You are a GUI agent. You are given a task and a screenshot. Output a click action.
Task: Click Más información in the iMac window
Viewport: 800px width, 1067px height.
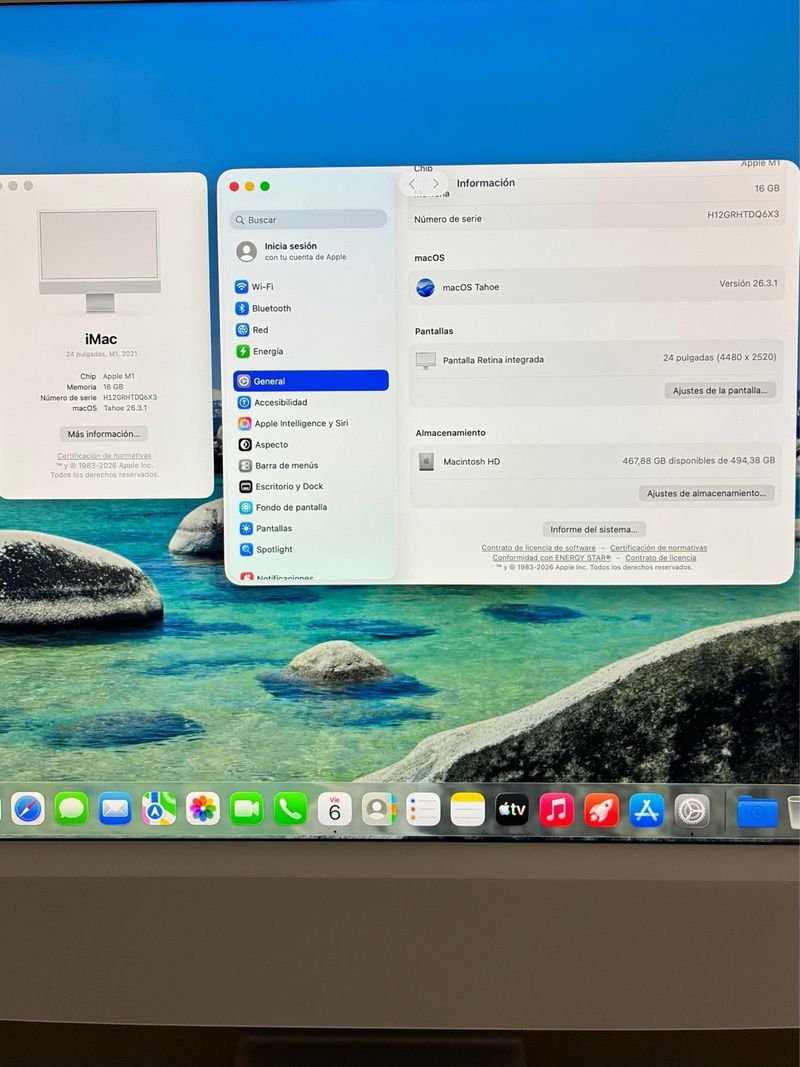(x=103, y=433)
